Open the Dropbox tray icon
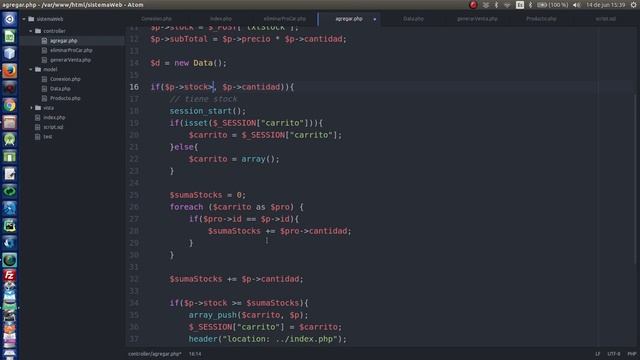The image size is (640, 360). 486,5
